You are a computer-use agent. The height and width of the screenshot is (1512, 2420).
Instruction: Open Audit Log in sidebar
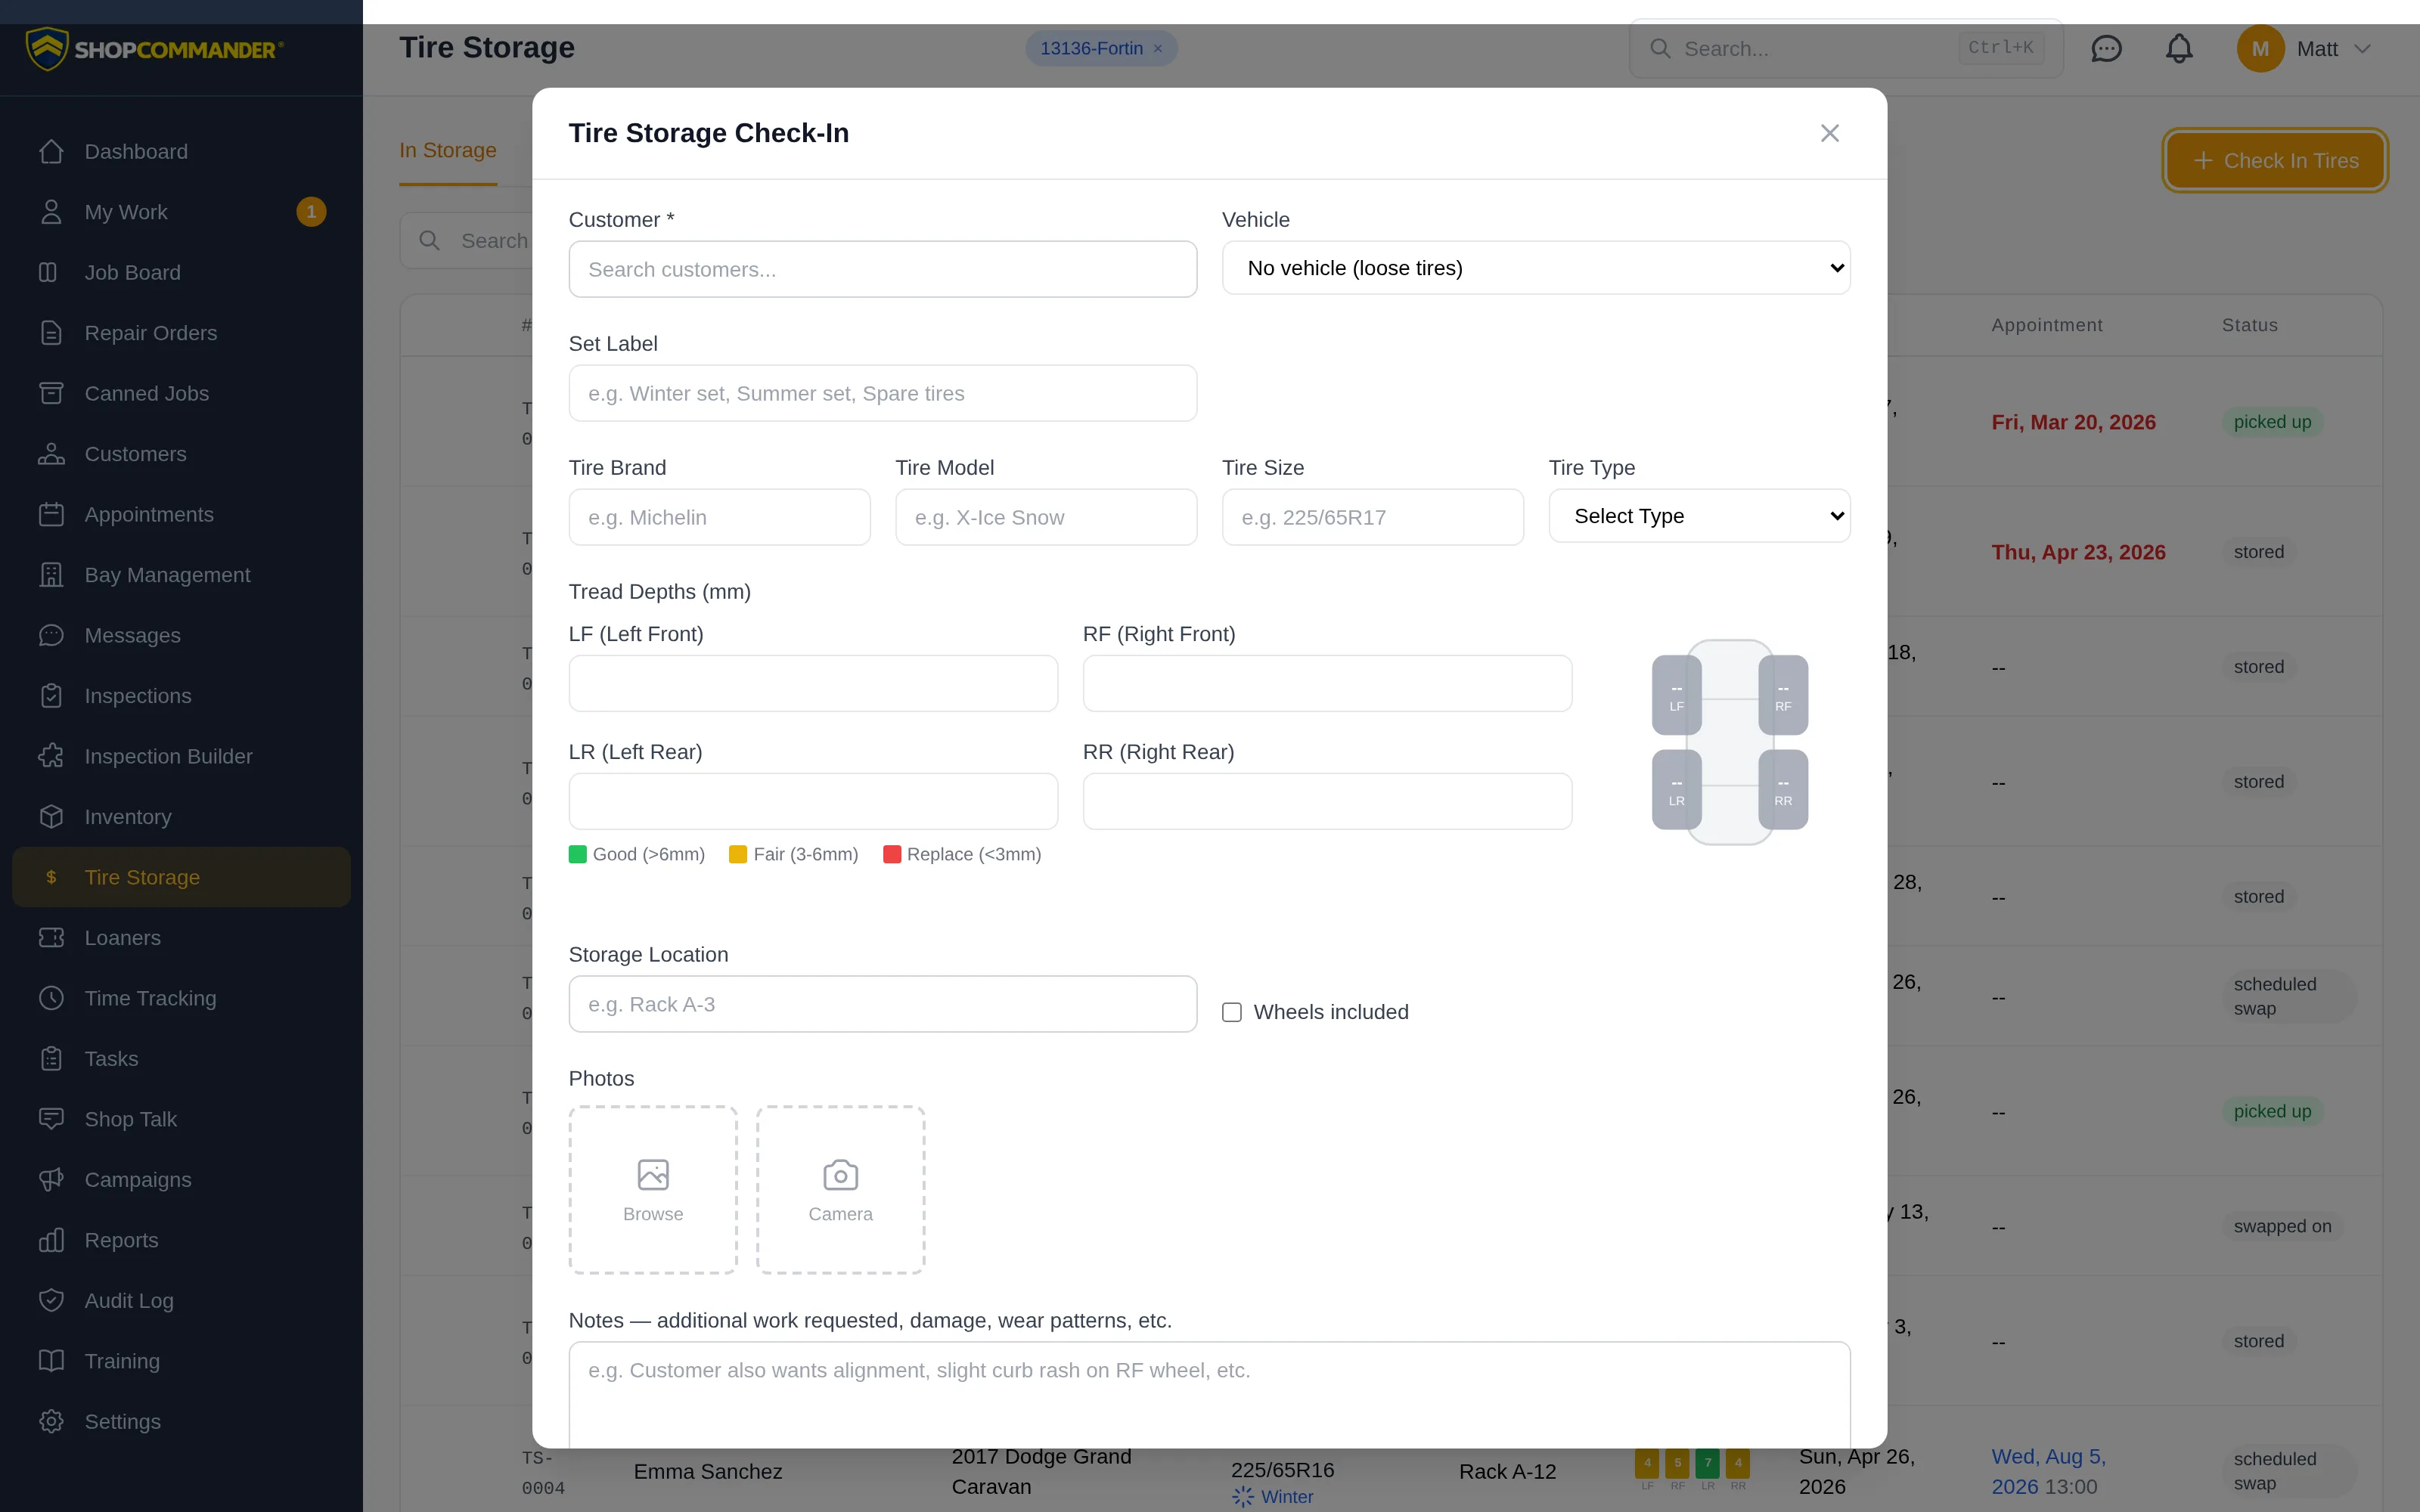[x=181, y=1301]
